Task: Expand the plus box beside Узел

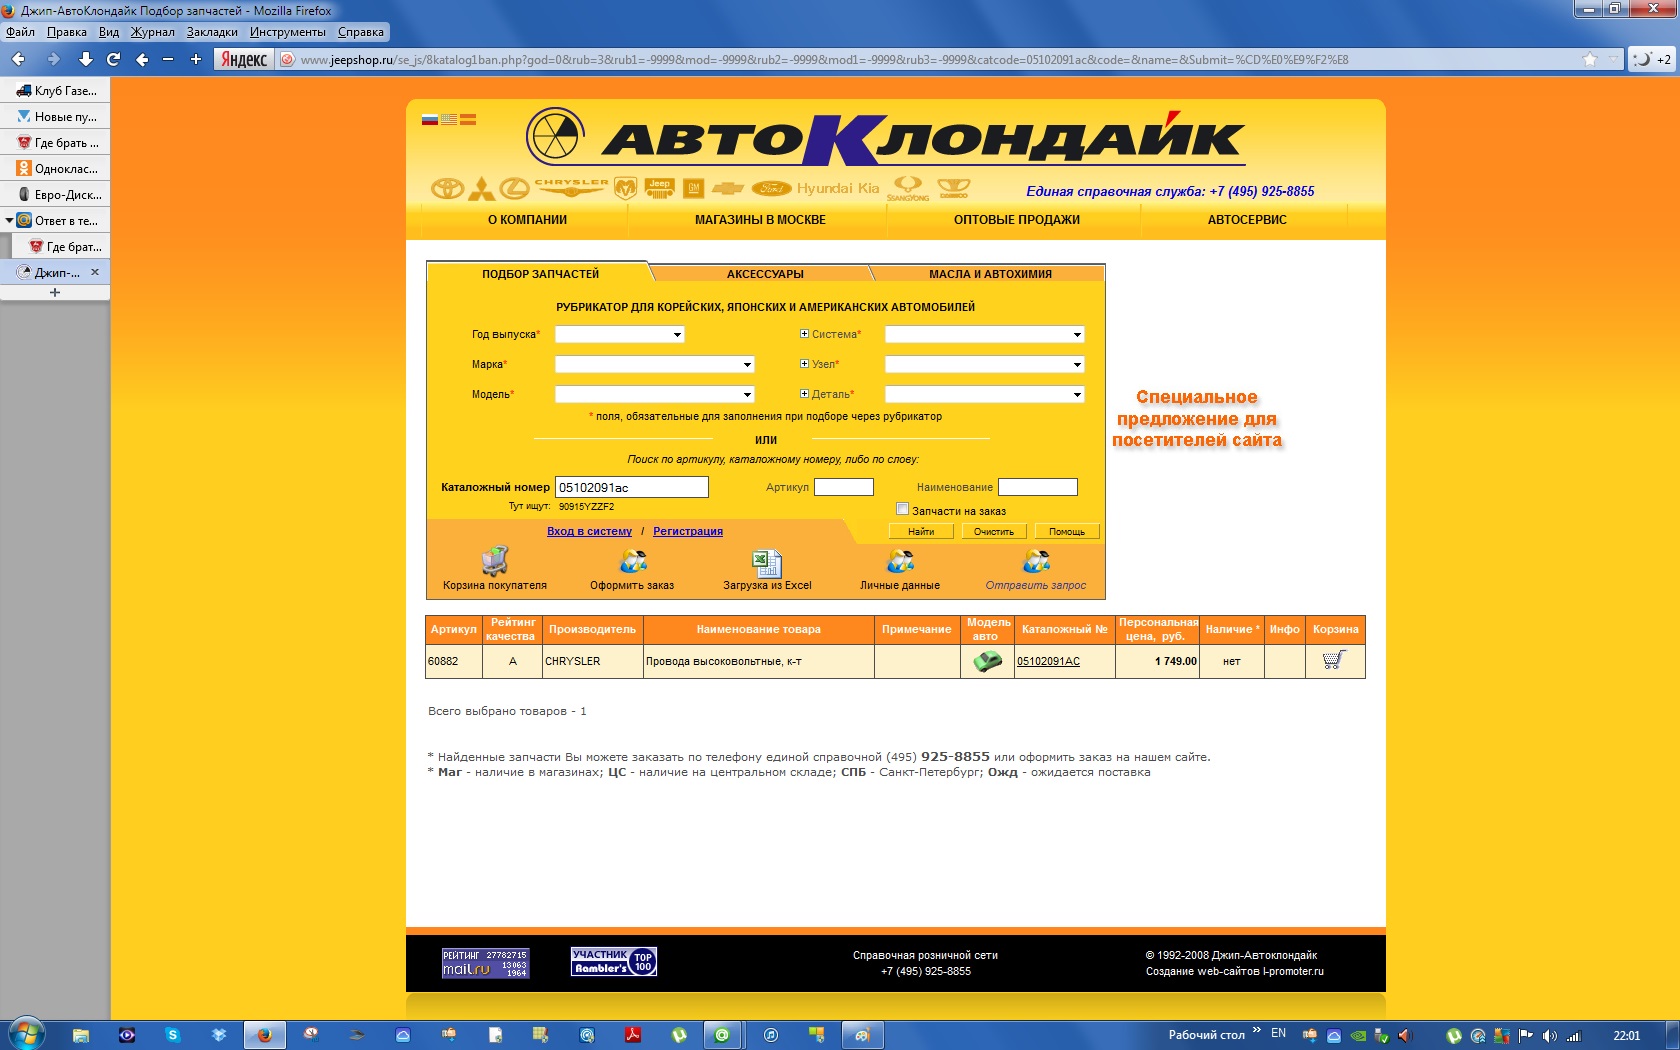Action: click(804, 364)
